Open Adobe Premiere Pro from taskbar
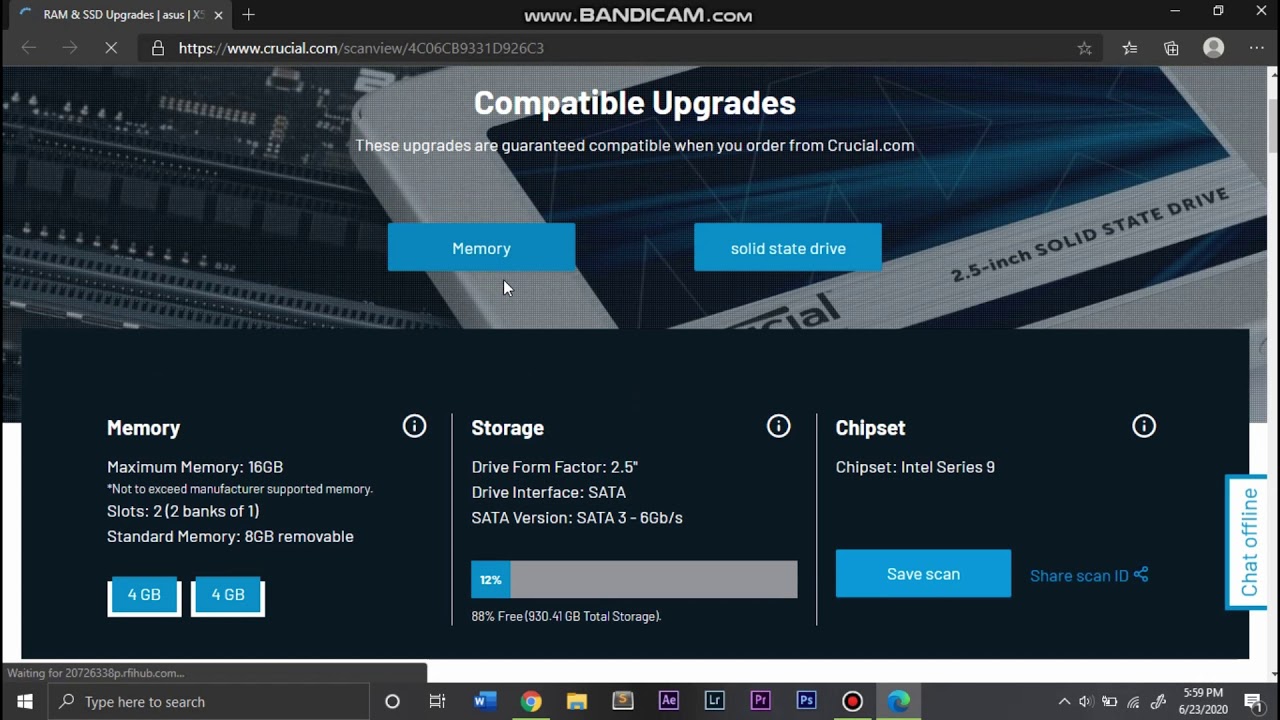Viewport: 1280px width, 720px height. coord(760,701)
